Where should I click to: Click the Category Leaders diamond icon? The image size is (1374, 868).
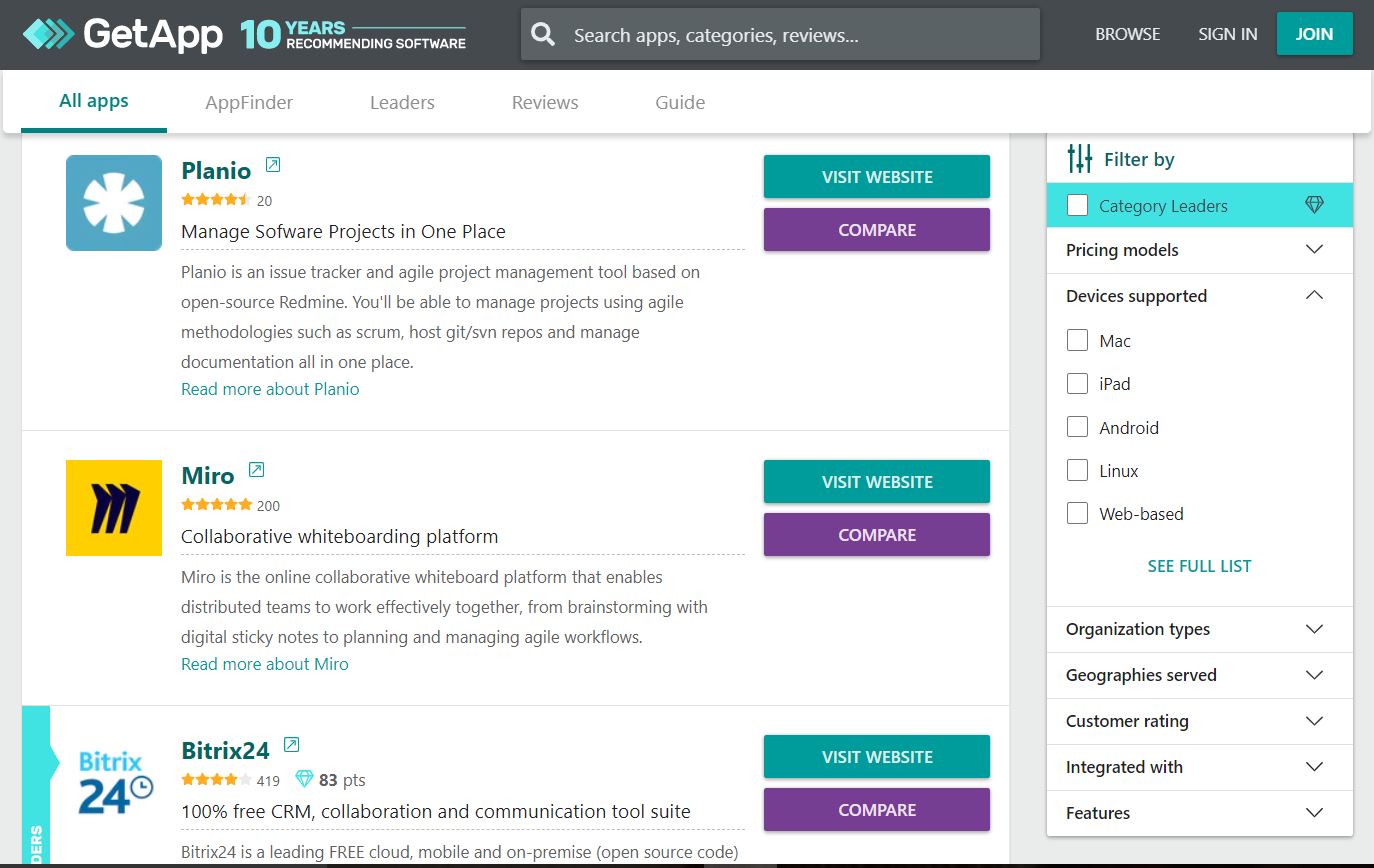1314,205
